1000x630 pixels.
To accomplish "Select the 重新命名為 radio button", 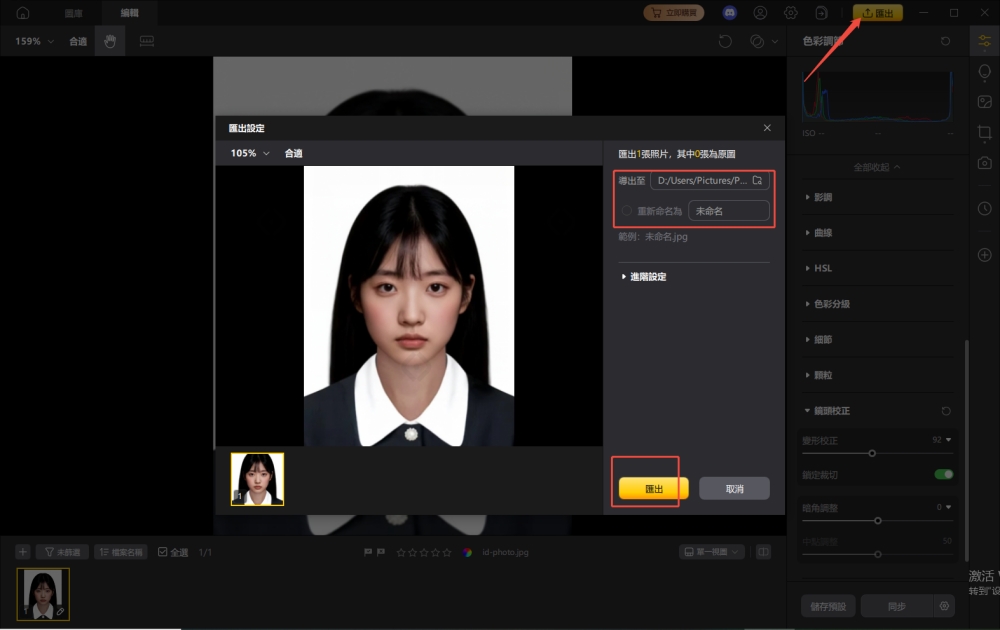I will (625, 210).
